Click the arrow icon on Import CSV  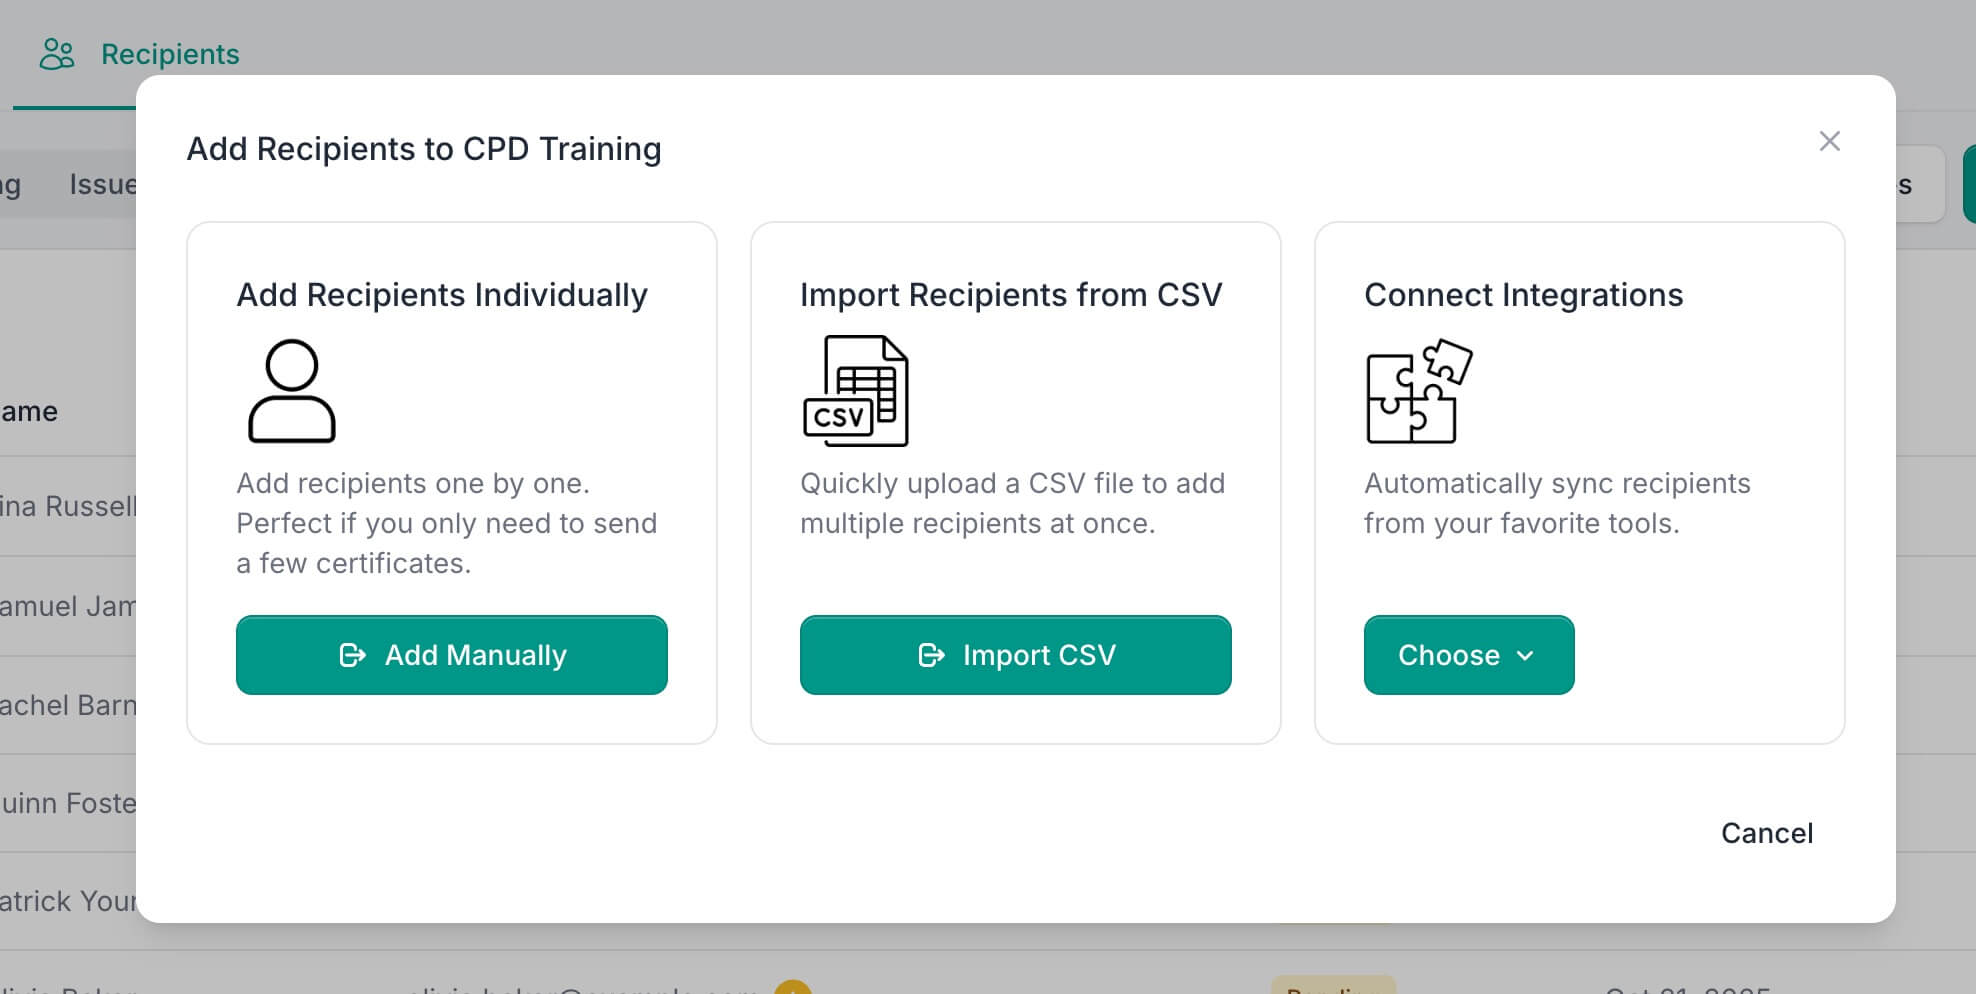[x=931, y=655]
